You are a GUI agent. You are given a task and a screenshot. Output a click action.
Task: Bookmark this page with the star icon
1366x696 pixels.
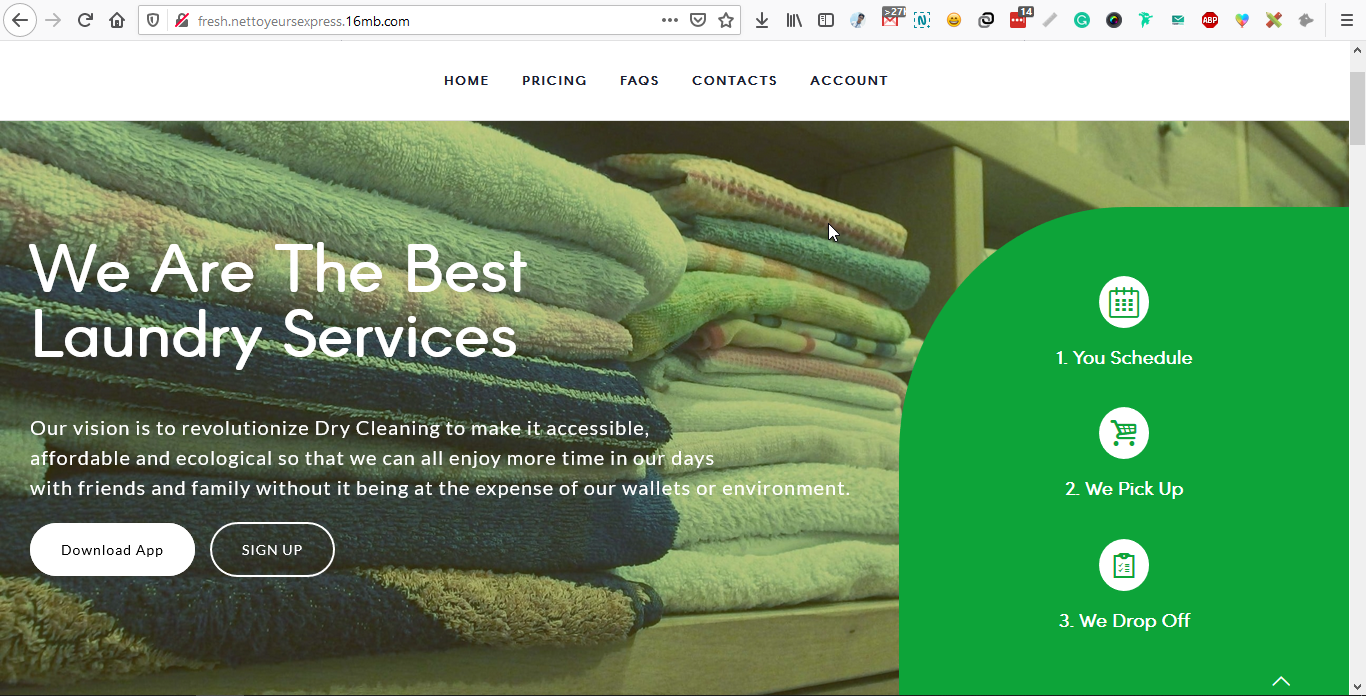click(x=726, y=20)
